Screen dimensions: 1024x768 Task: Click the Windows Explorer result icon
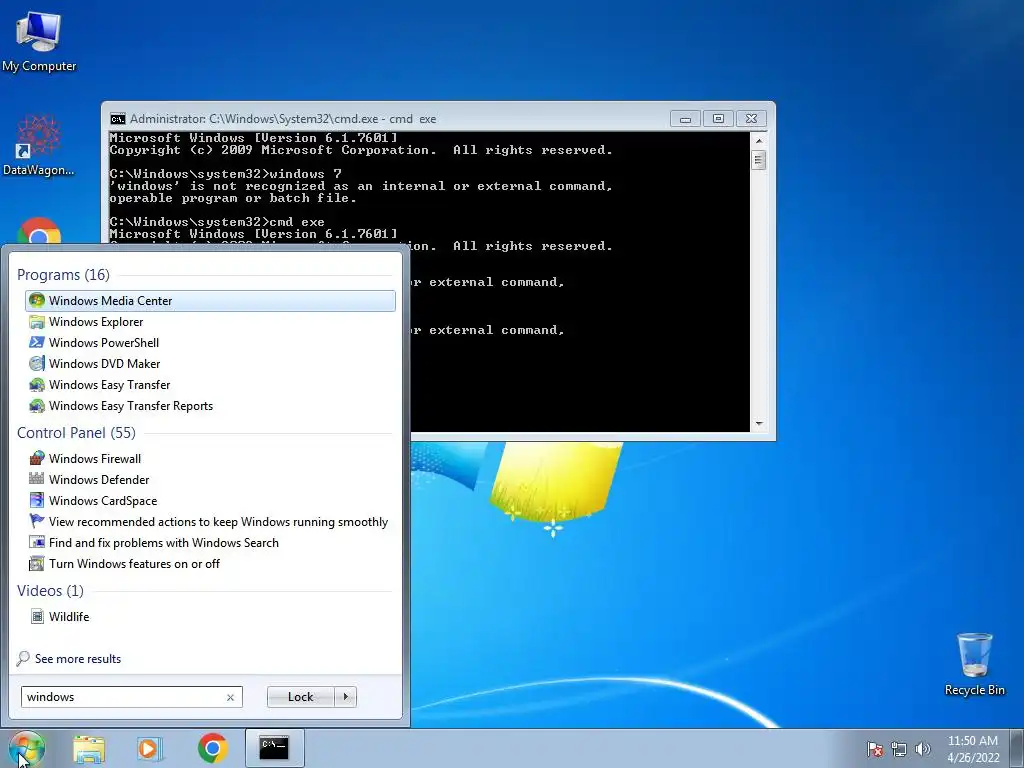(37, 321)
